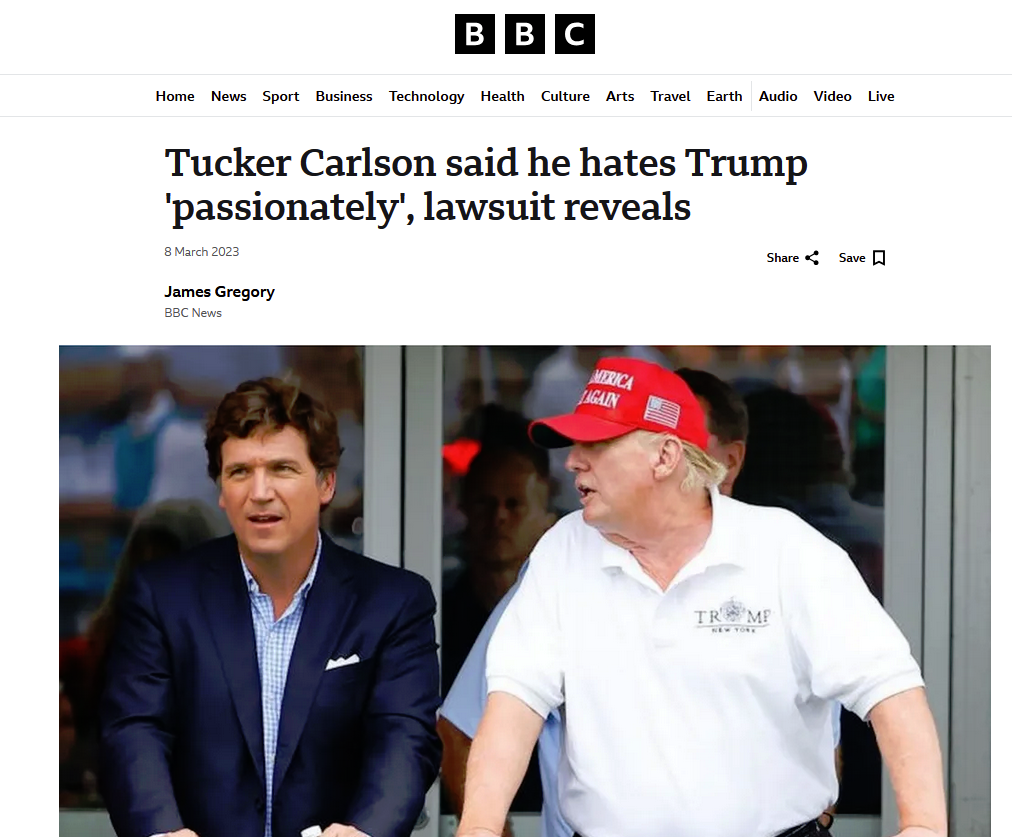This screenshot has width=1012, height=837.
Task: Open the Audio section
Action: (x=778, y=96)
